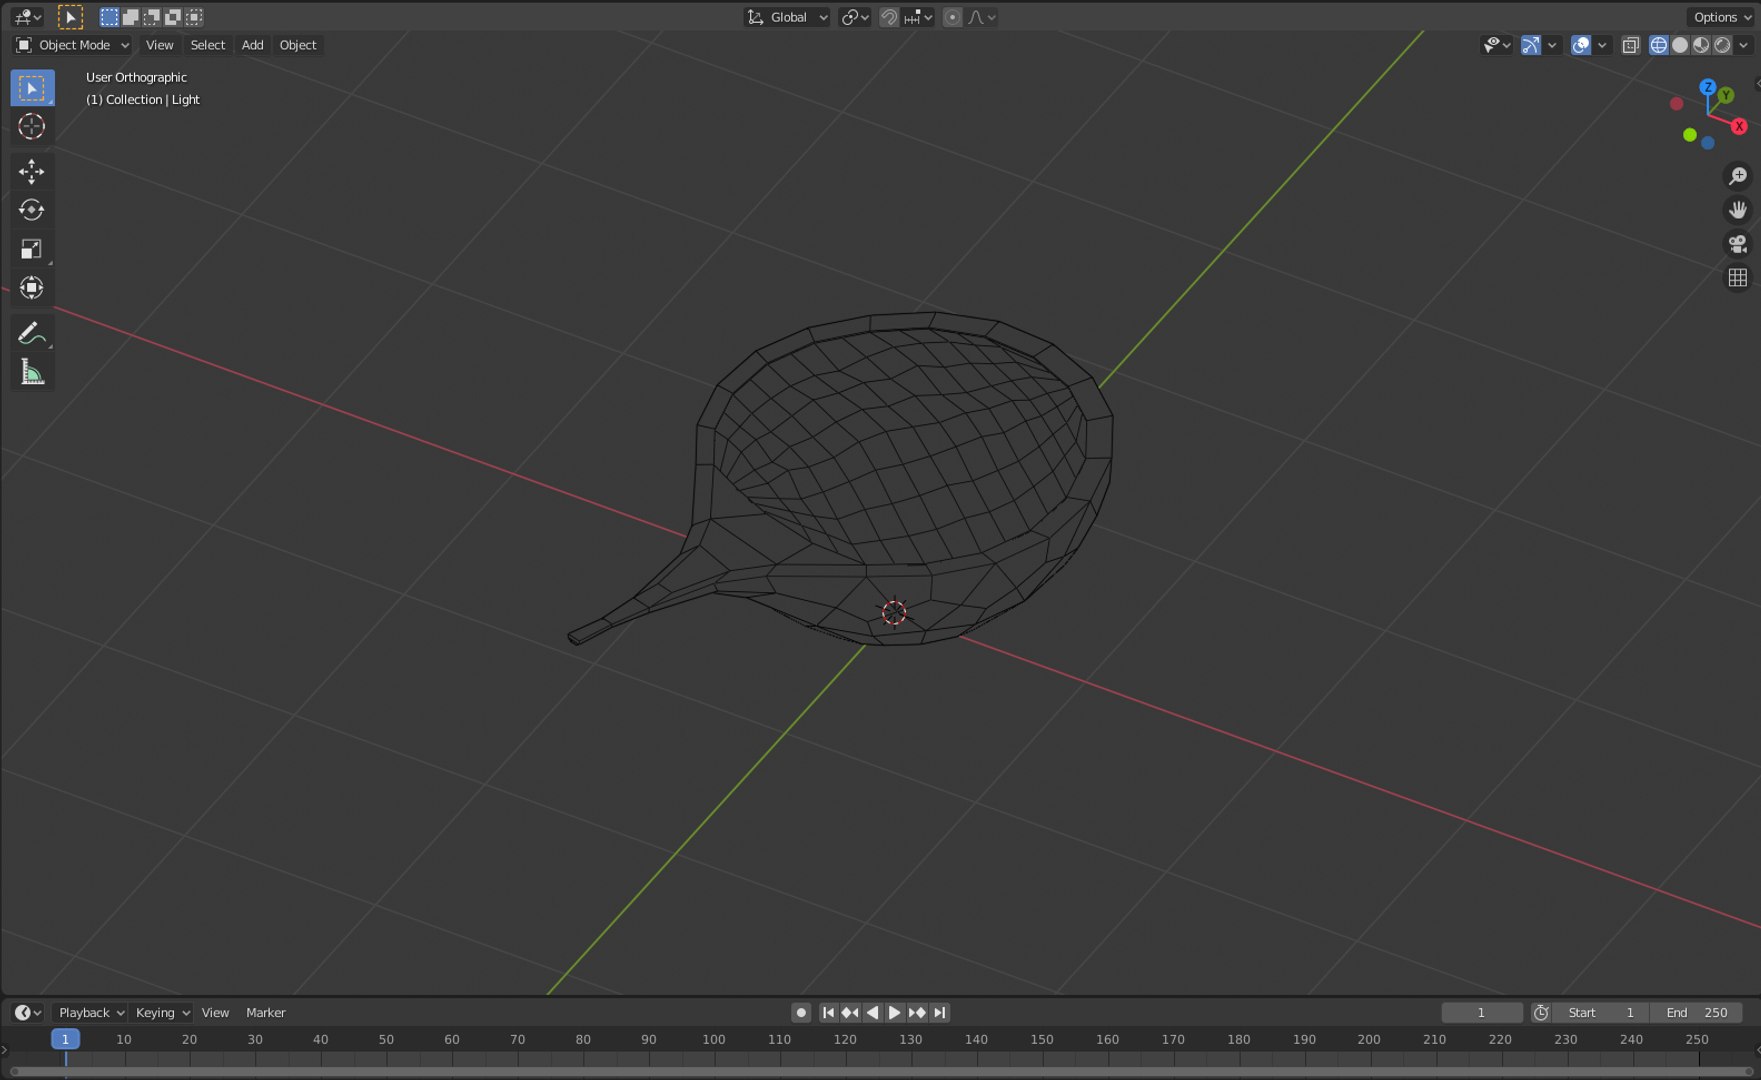The width and height of the screenshot is (1761, 1080).
Task: Set selection mode to subtract
Action: (151, 17)
